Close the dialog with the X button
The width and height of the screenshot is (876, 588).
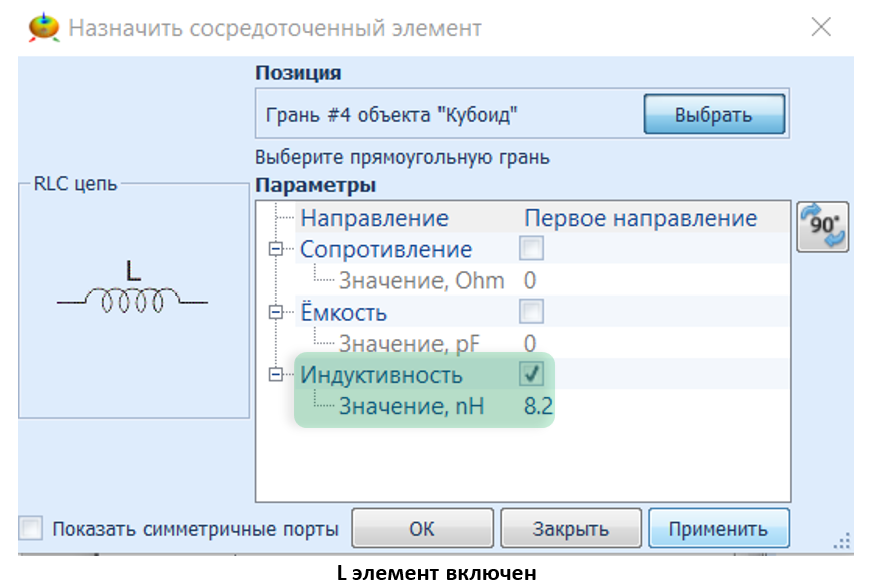tap(821, 27)
